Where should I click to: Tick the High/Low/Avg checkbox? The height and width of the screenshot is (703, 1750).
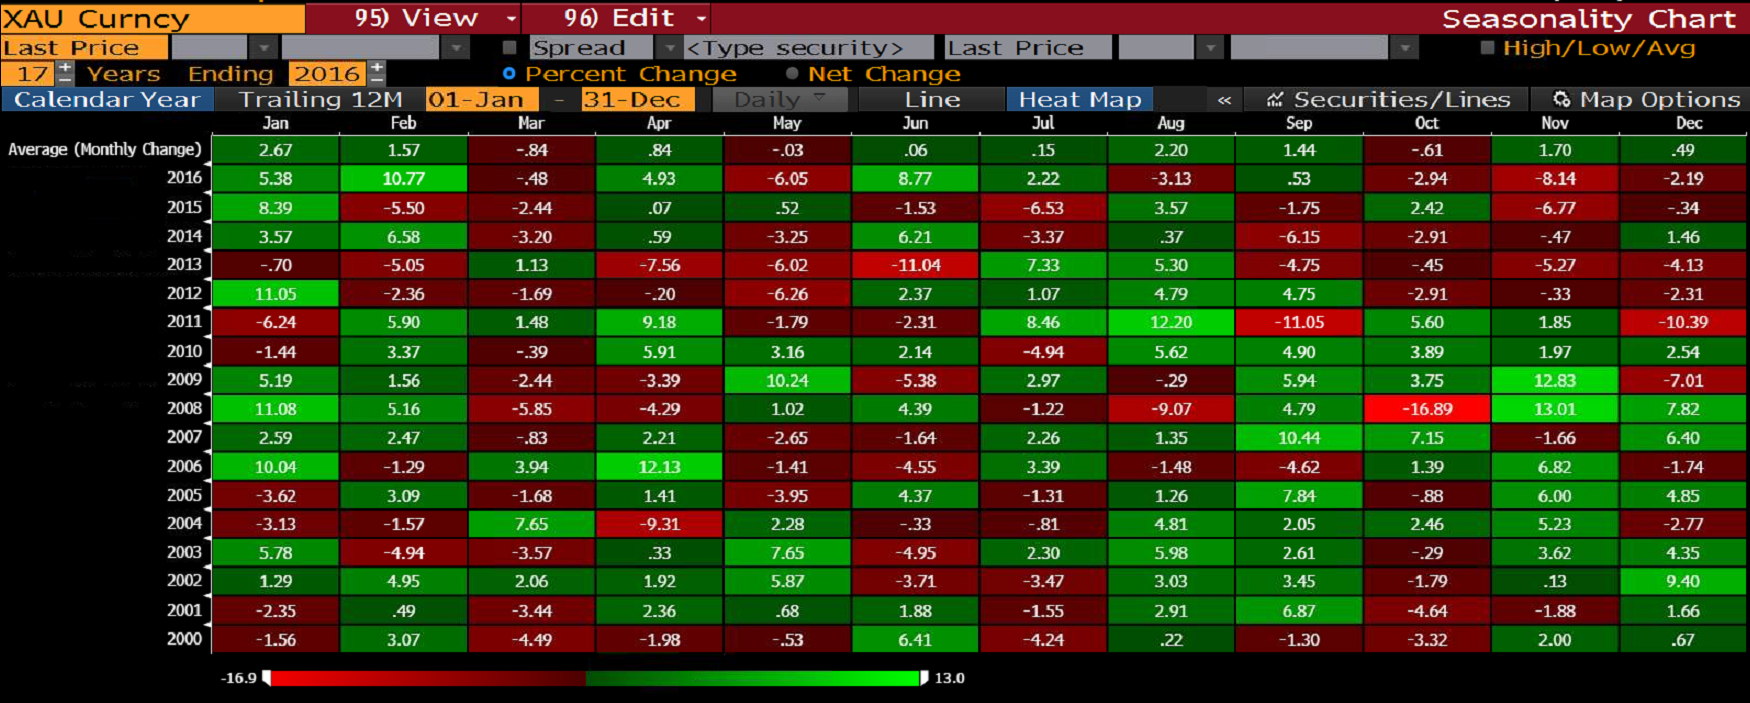1487,47
